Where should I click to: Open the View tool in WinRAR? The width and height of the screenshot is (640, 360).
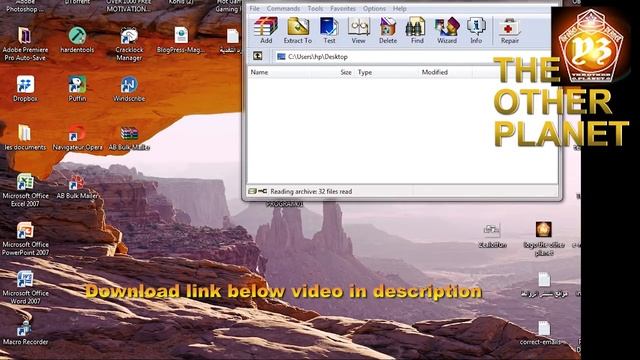pyautogui.click(x=358, y=30)
